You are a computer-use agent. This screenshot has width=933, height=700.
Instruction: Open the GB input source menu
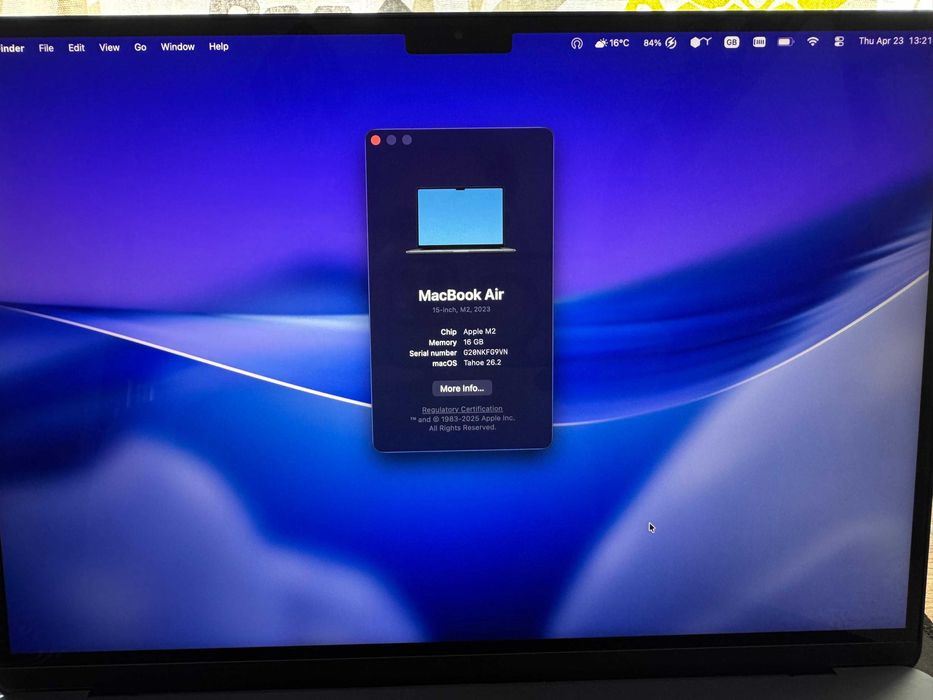(x=731, y=42)
